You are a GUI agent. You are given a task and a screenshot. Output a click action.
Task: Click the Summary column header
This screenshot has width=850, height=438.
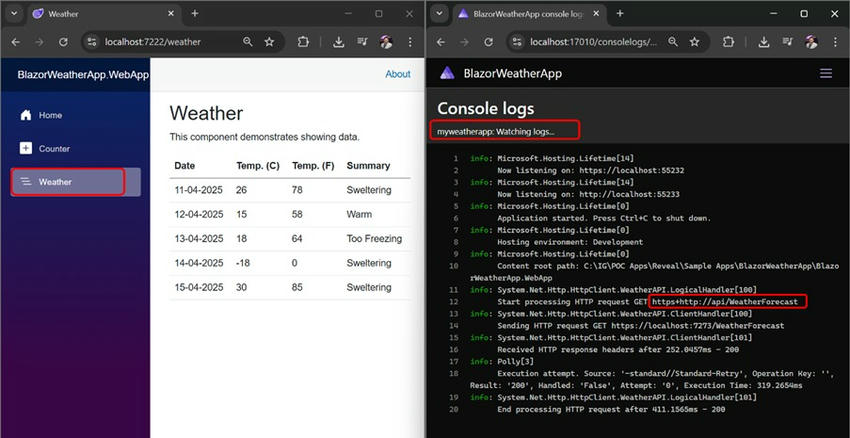click(x=368, y=166)
